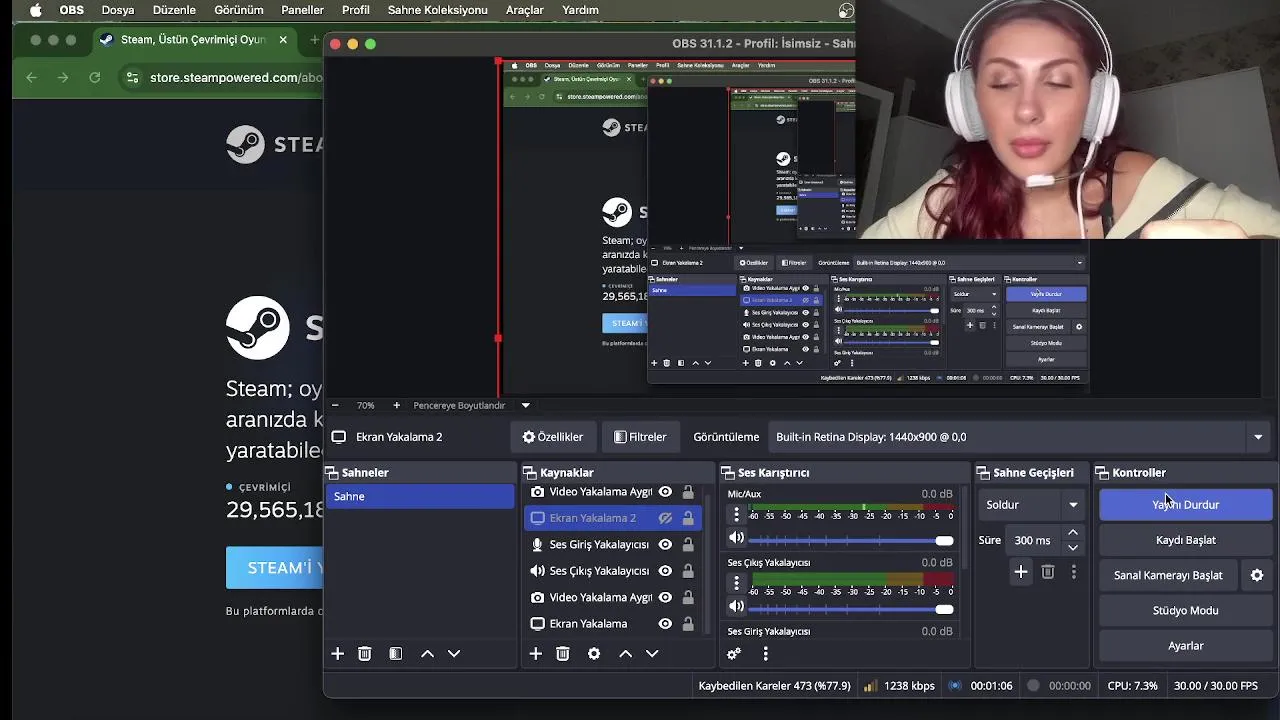Mute the Ses Çıkış Yakalayıcısı mixer channel
Viewport: 1280px width, 720px height.
click(737, 607)
